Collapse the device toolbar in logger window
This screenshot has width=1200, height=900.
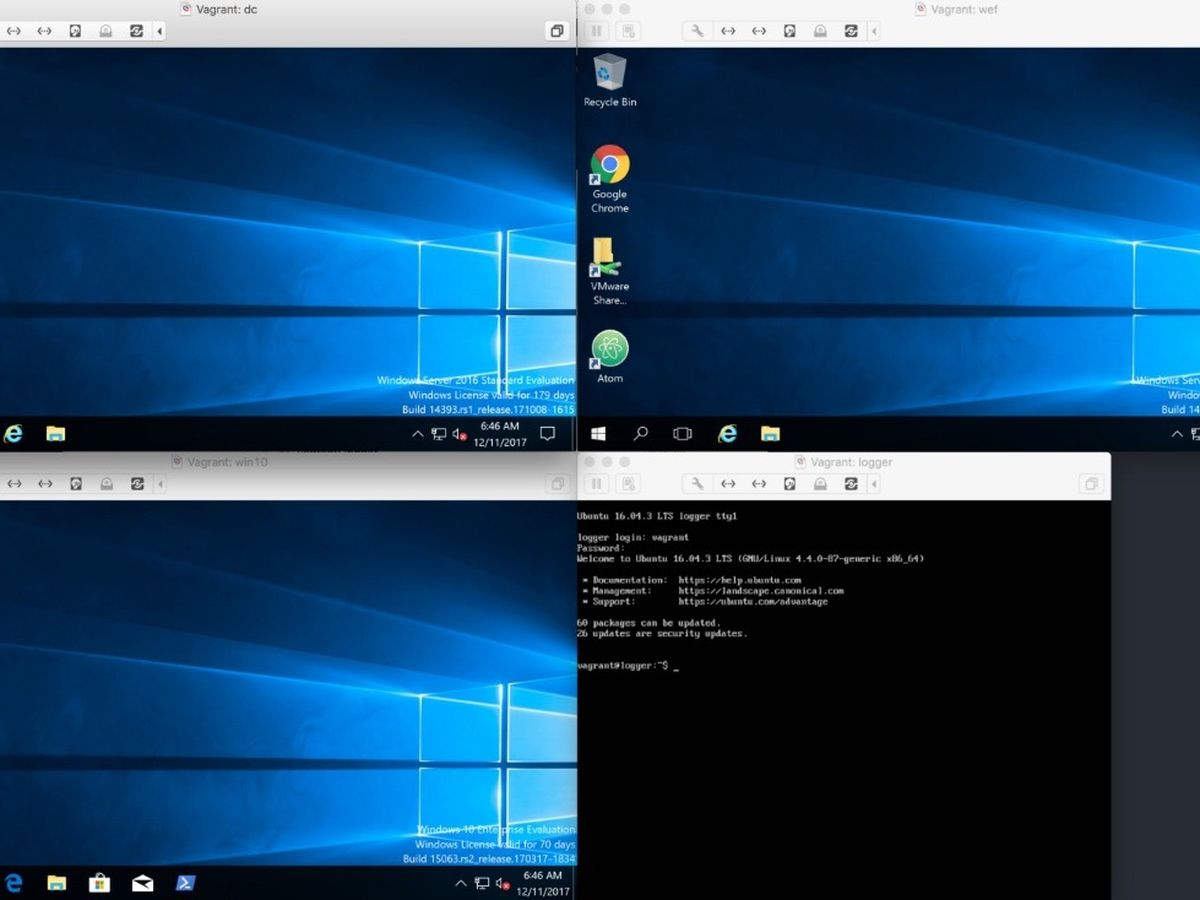click(x=875, y=484)
